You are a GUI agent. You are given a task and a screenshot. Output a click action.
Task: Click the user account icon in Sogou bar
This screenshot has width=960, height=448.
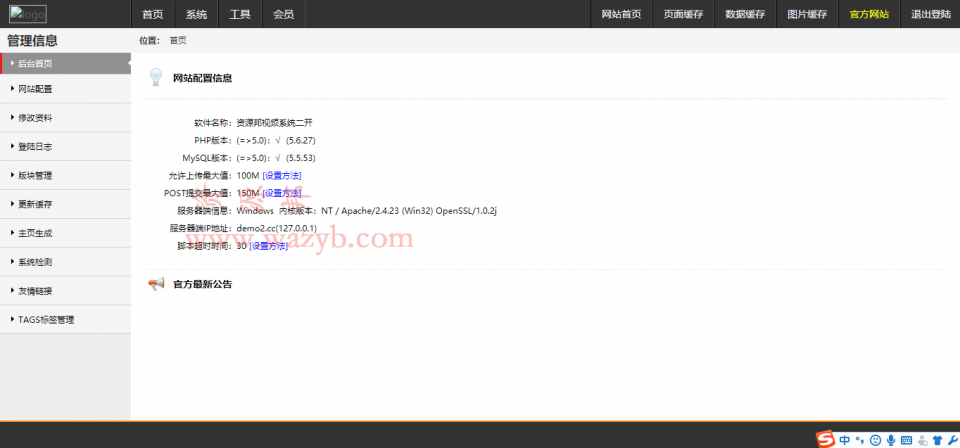point(922,439)
